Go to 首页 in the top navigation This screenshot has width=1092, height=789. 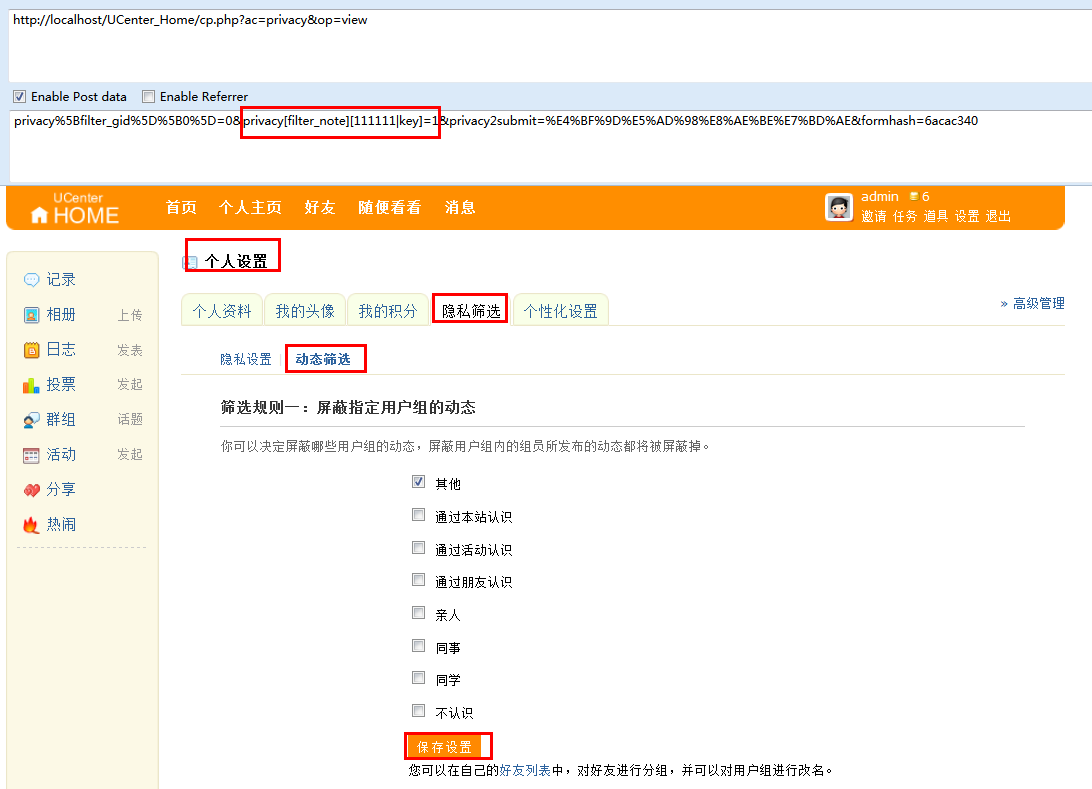coord(181,208)
